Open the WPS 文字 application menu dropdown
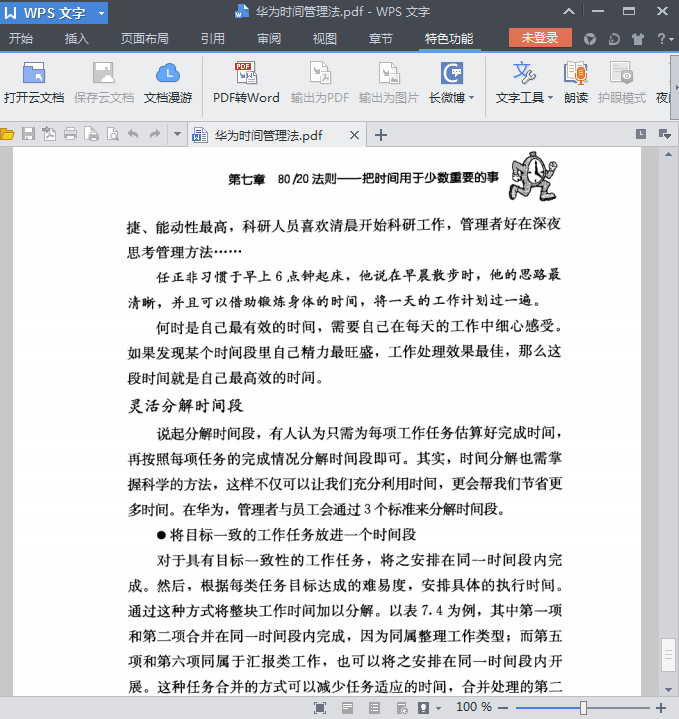 (101, 13)
